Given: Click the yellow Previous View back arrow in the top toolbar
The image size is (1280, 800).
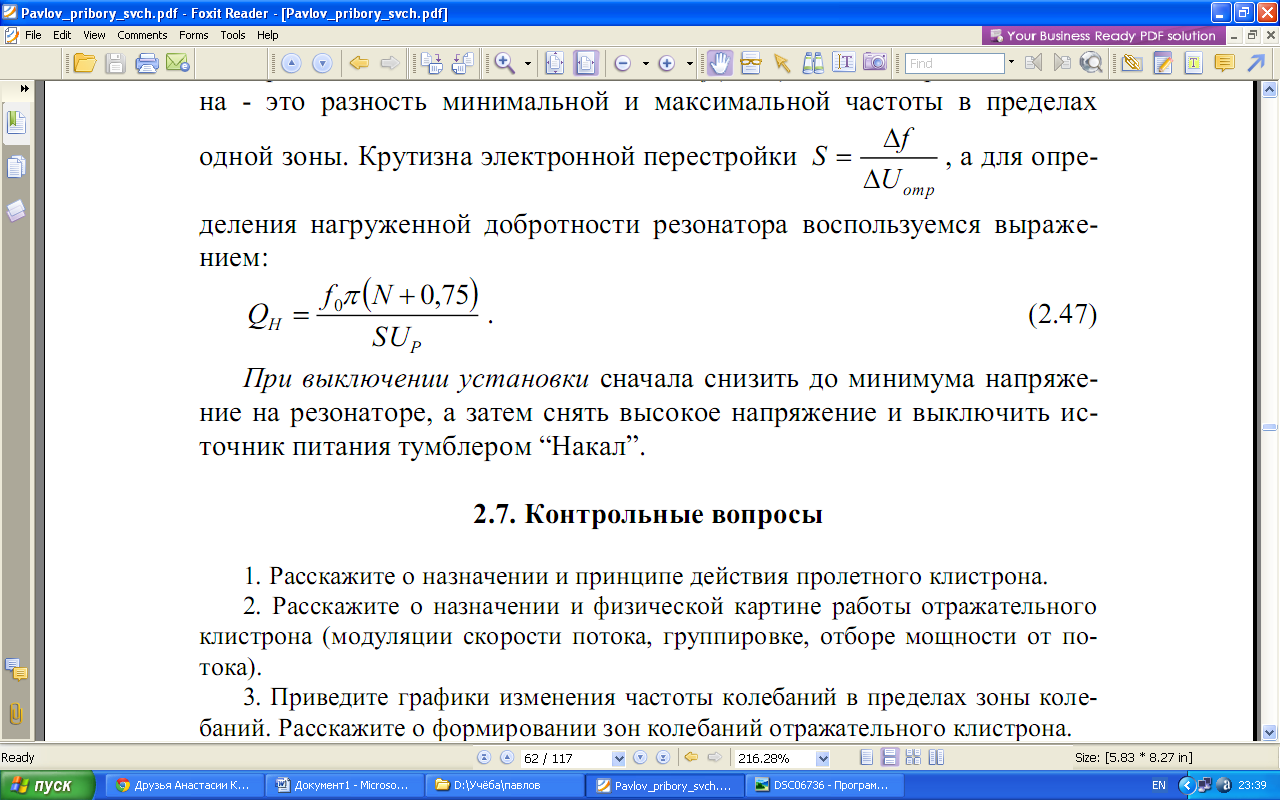Looking at the screenshot, I should click(x=358, y=63).
